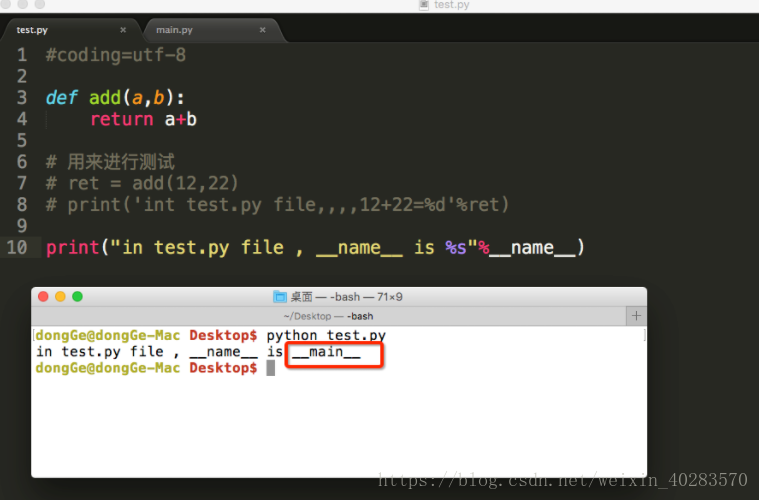759x500 pixels.
Task: Click the folder icon in terminal title bar
Action: (x=280, y=297)
